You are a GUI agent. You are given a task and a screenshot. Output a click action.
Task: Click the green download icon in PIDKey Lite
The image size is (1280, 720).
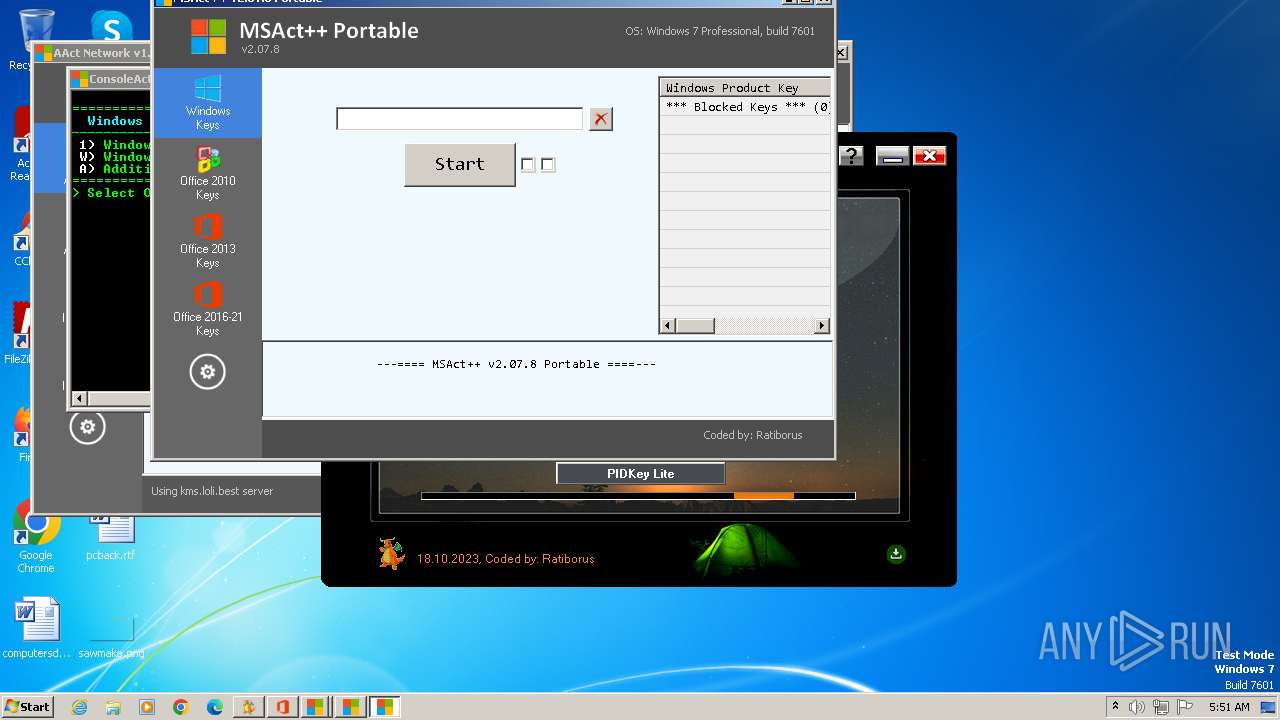pyautogui.click(x=896, y=553)
